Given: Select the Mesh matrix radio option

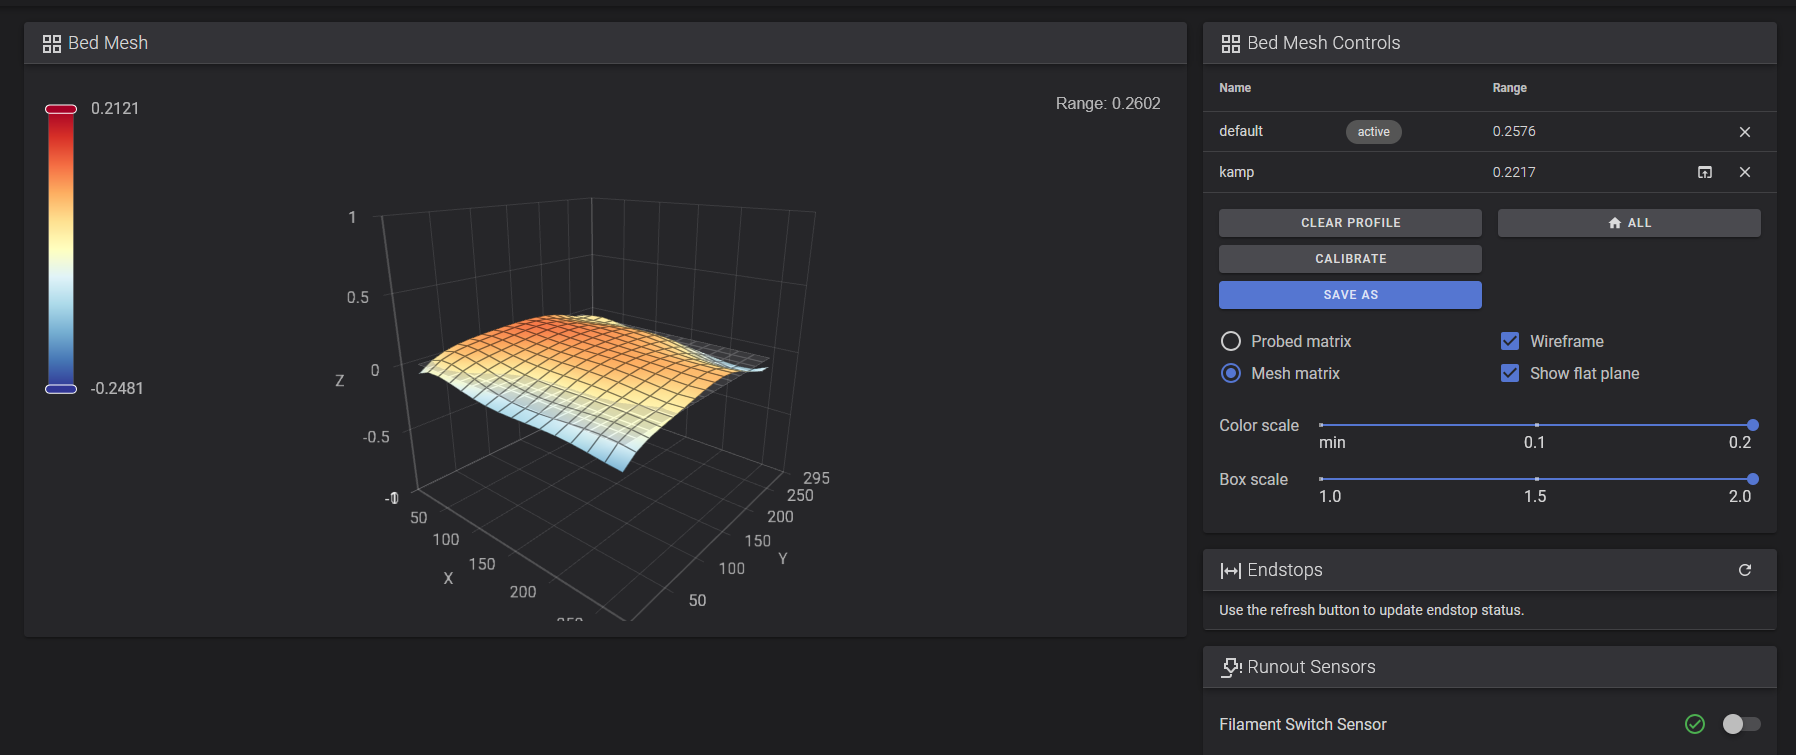Looking at the screenshot, I should (x=1231, y=373).
